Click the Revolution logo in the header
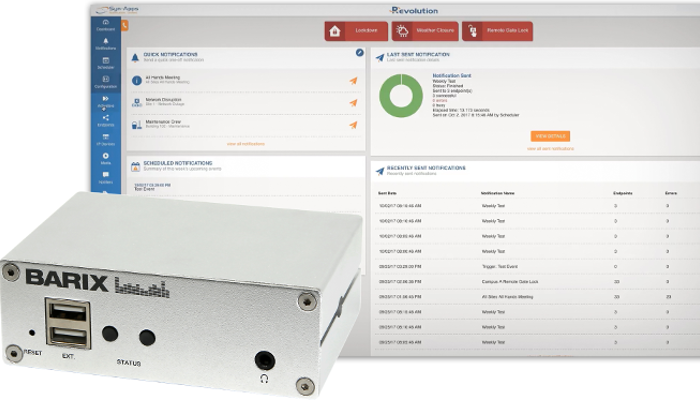This screenshot has height=400, width=700. (414, 10)
